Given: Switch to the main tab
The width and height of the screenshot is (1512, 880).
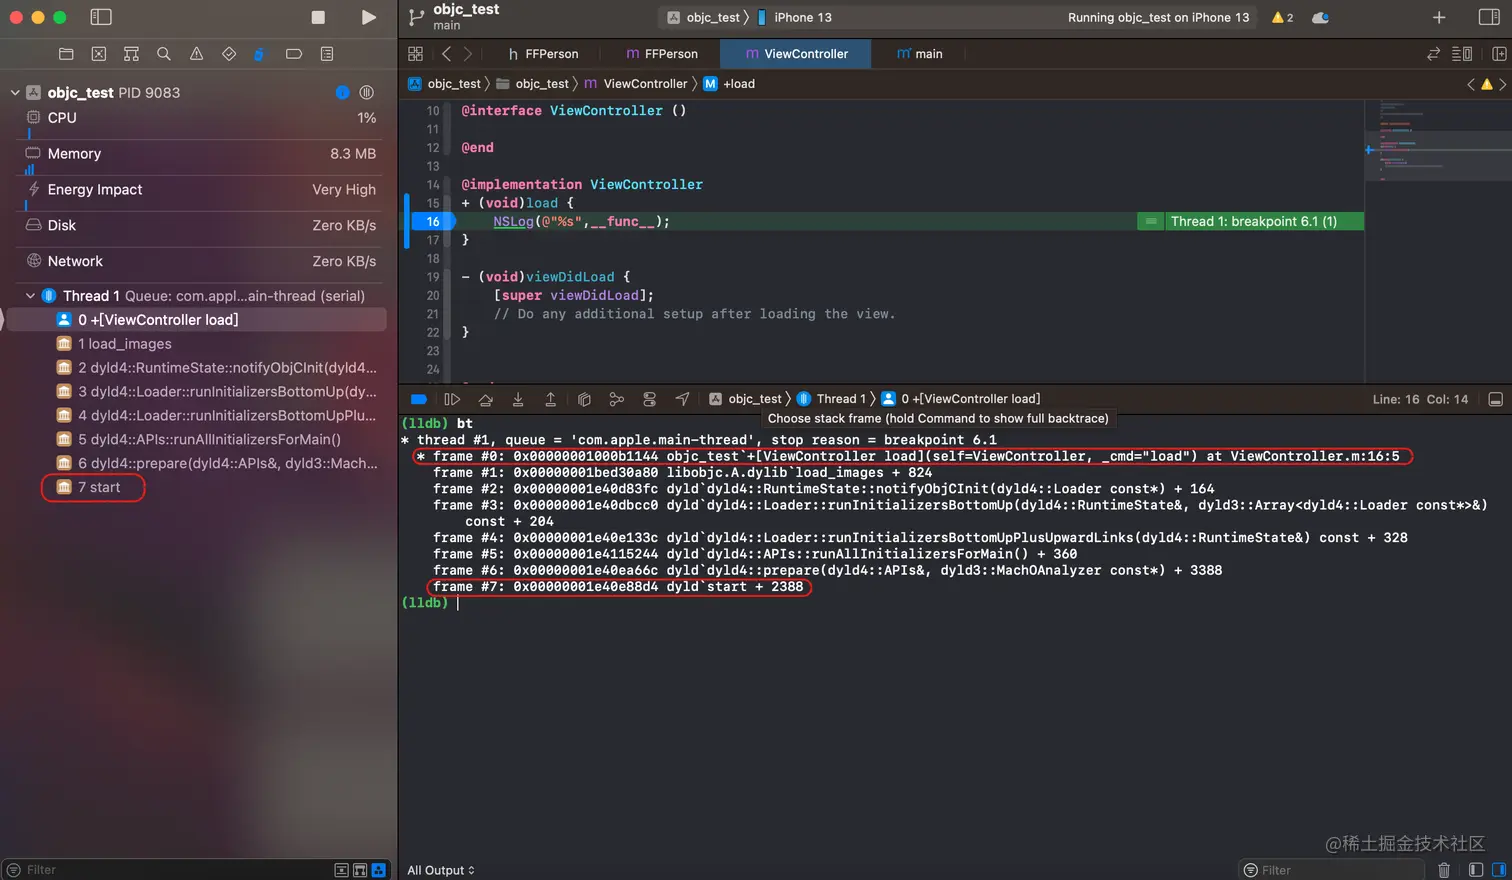Looking at the screenshot, I should 920,54.
